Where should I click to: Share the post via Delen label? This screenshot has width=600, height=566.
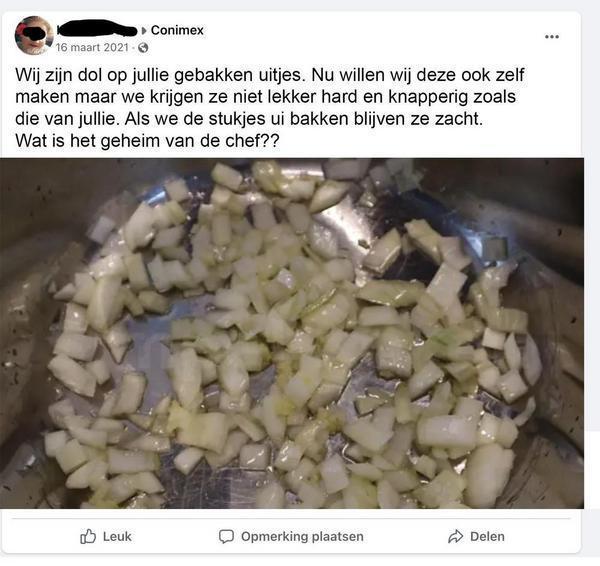487,536
